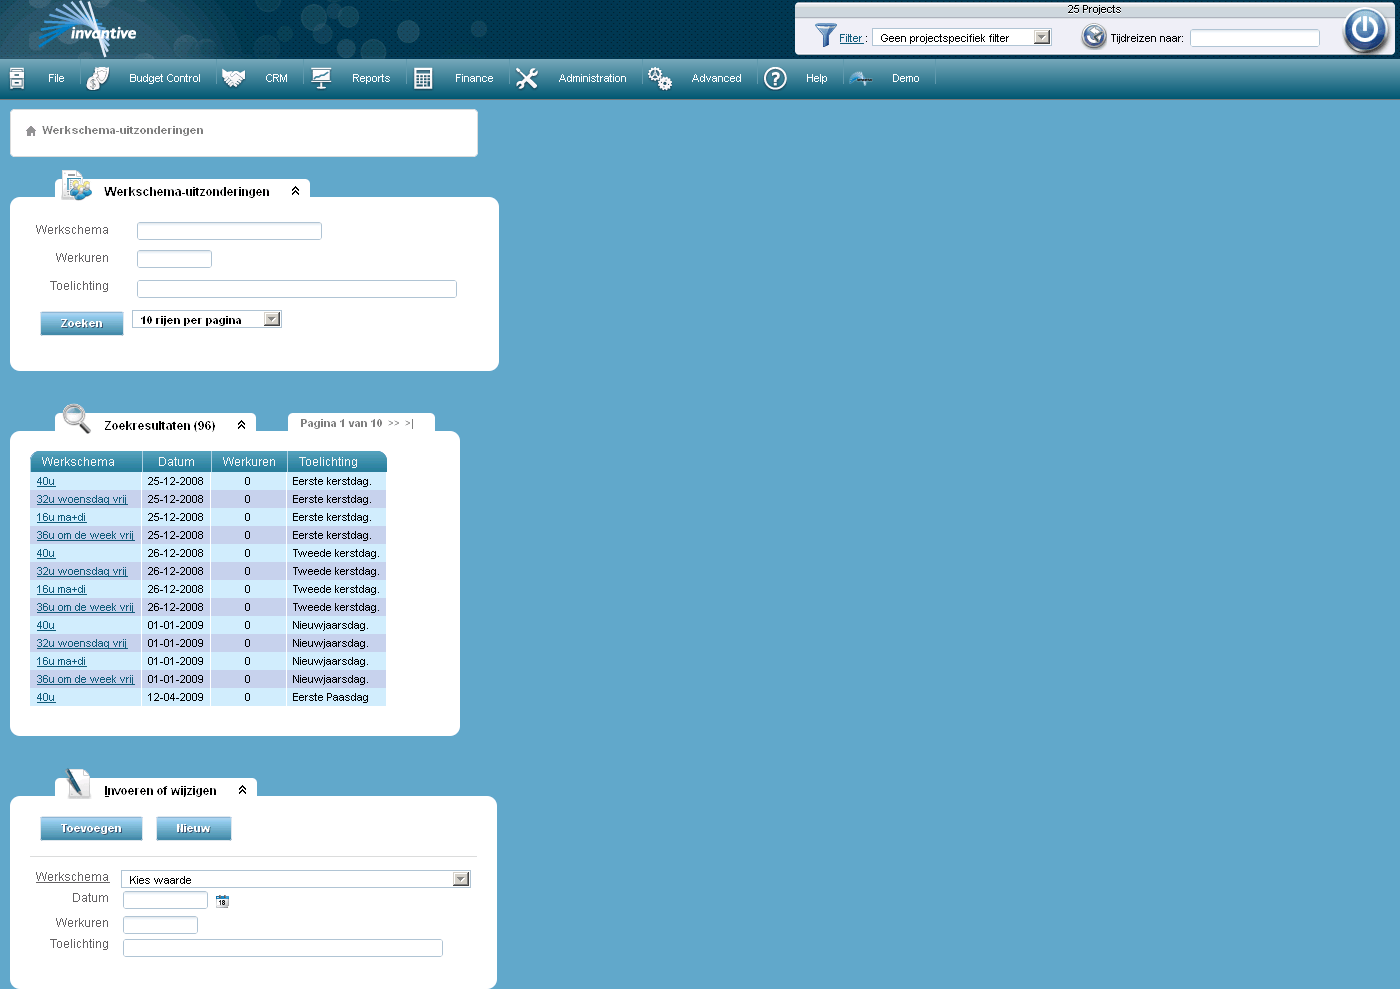Click the Finance calculator icon
The image size is (1400, 989).
(423, 78)
